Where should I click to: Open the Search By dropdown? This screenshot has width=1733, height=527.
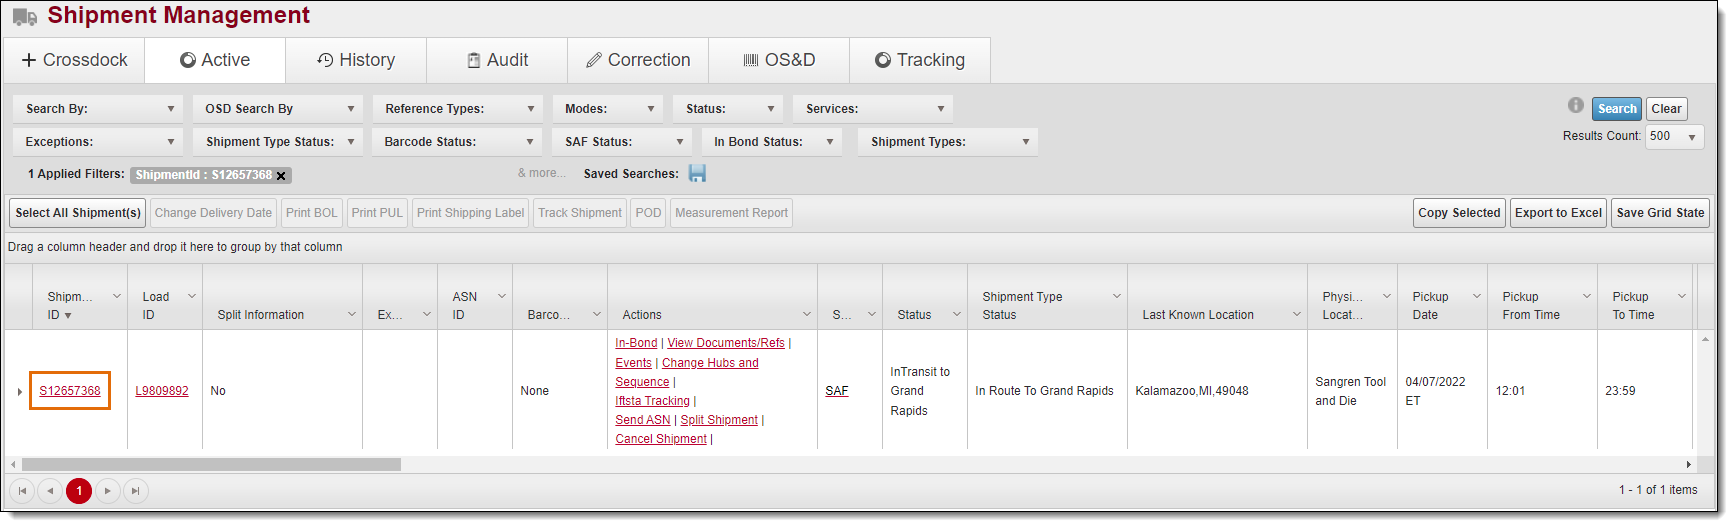point(99,109)
